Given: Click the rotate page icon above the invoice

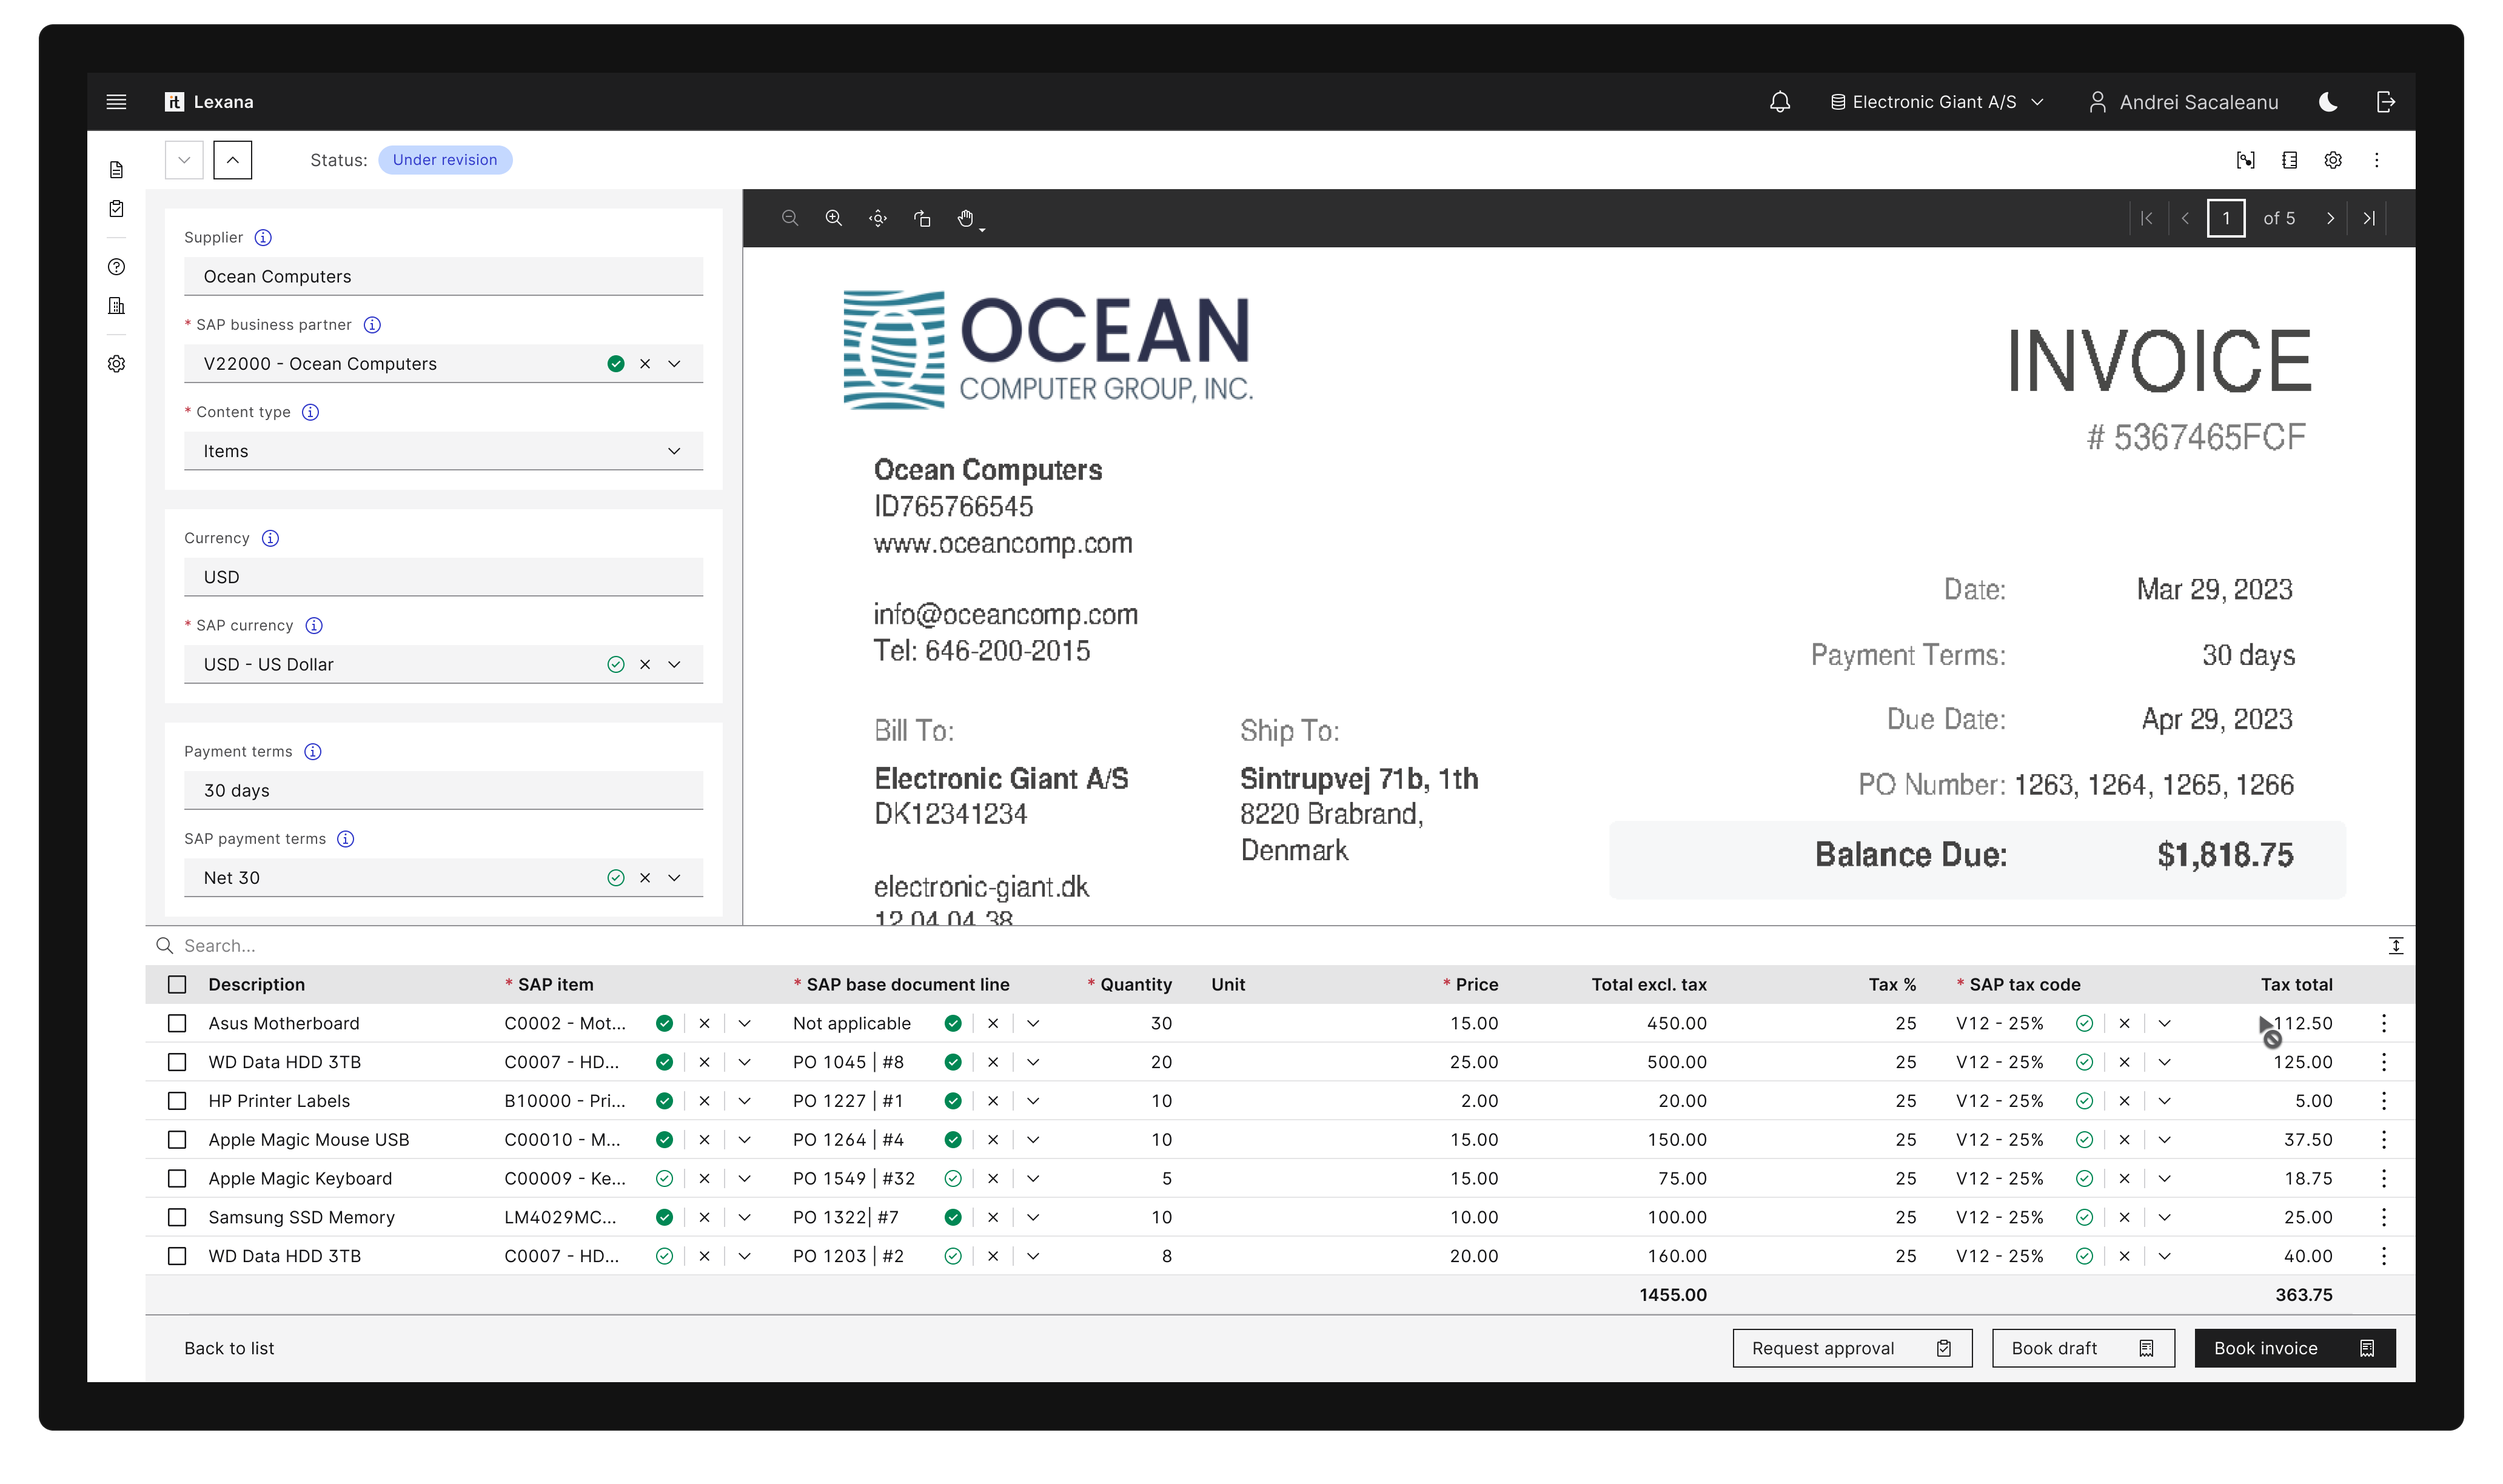Looking at the screenshot, I should pyautogui.click(x=922, y=218).
